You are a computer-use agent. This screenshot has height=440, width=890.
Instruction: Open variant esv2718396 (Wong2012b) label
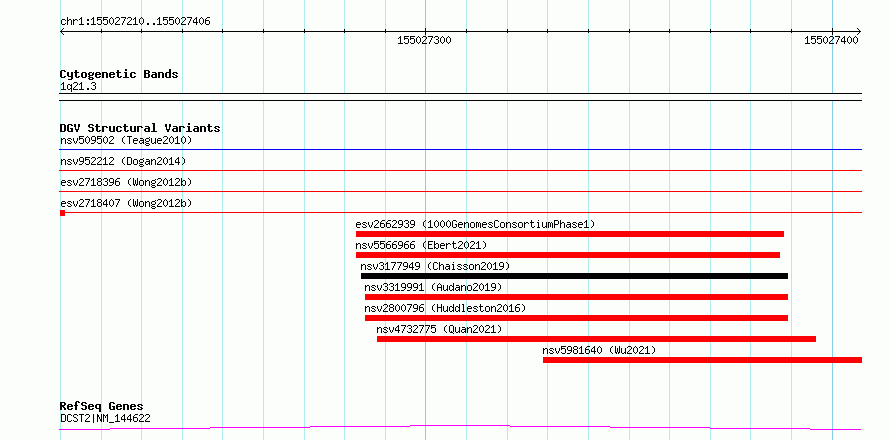click(x=126, y=182)
